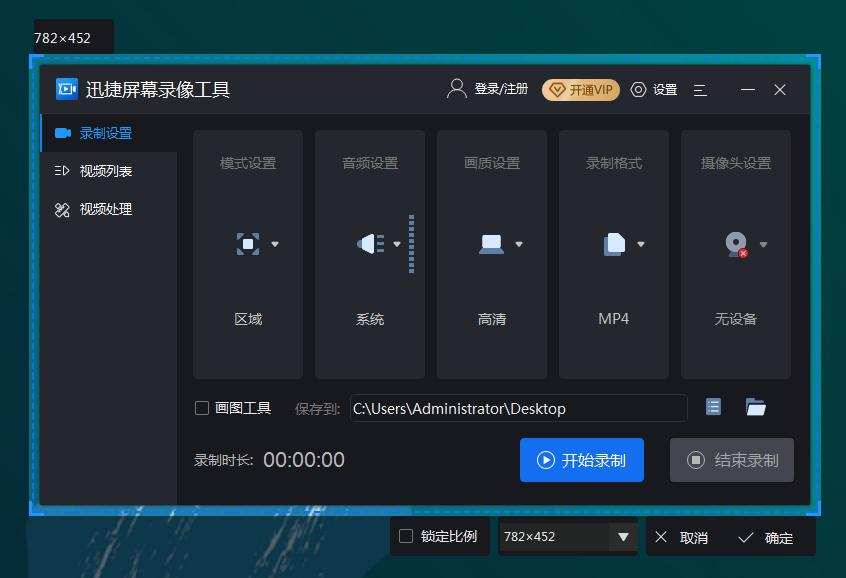Click the 迅捷屏幕录像工具 app logo icon
Screen dimensions: 846x578
pyautogui.click(x=67, y=89)
